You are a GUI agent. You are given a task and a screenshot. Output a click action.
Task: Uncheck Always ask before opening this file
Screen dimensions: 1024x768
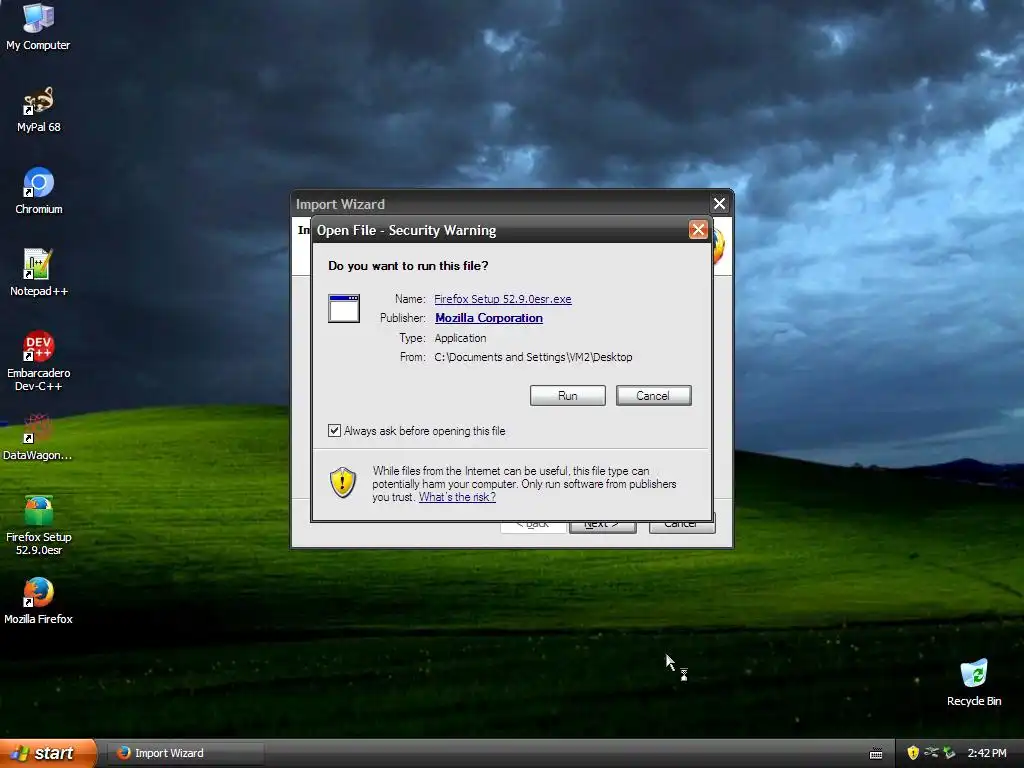(x=334, y=430)
